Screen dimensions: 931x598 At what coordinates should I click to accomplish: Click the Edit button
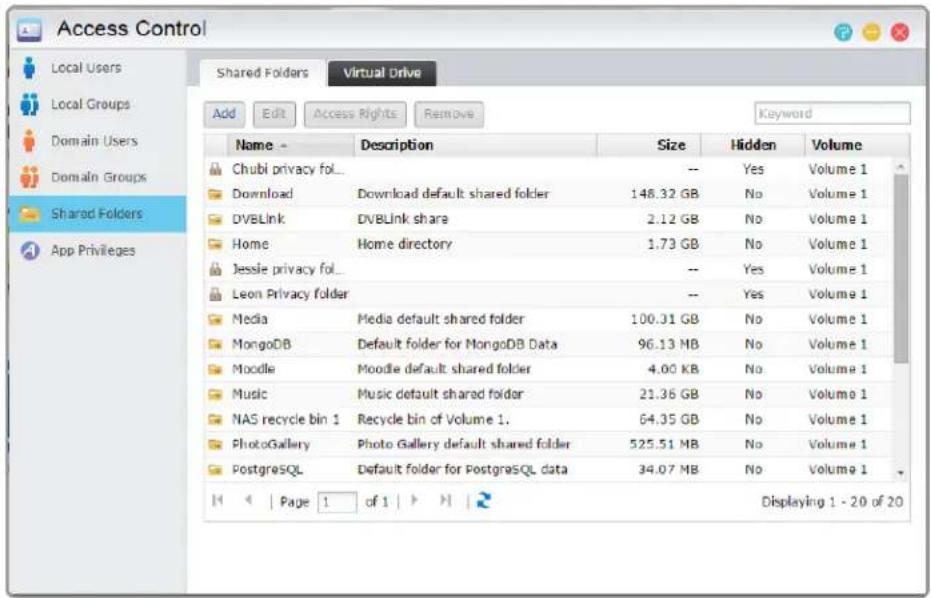click(274, 114)
